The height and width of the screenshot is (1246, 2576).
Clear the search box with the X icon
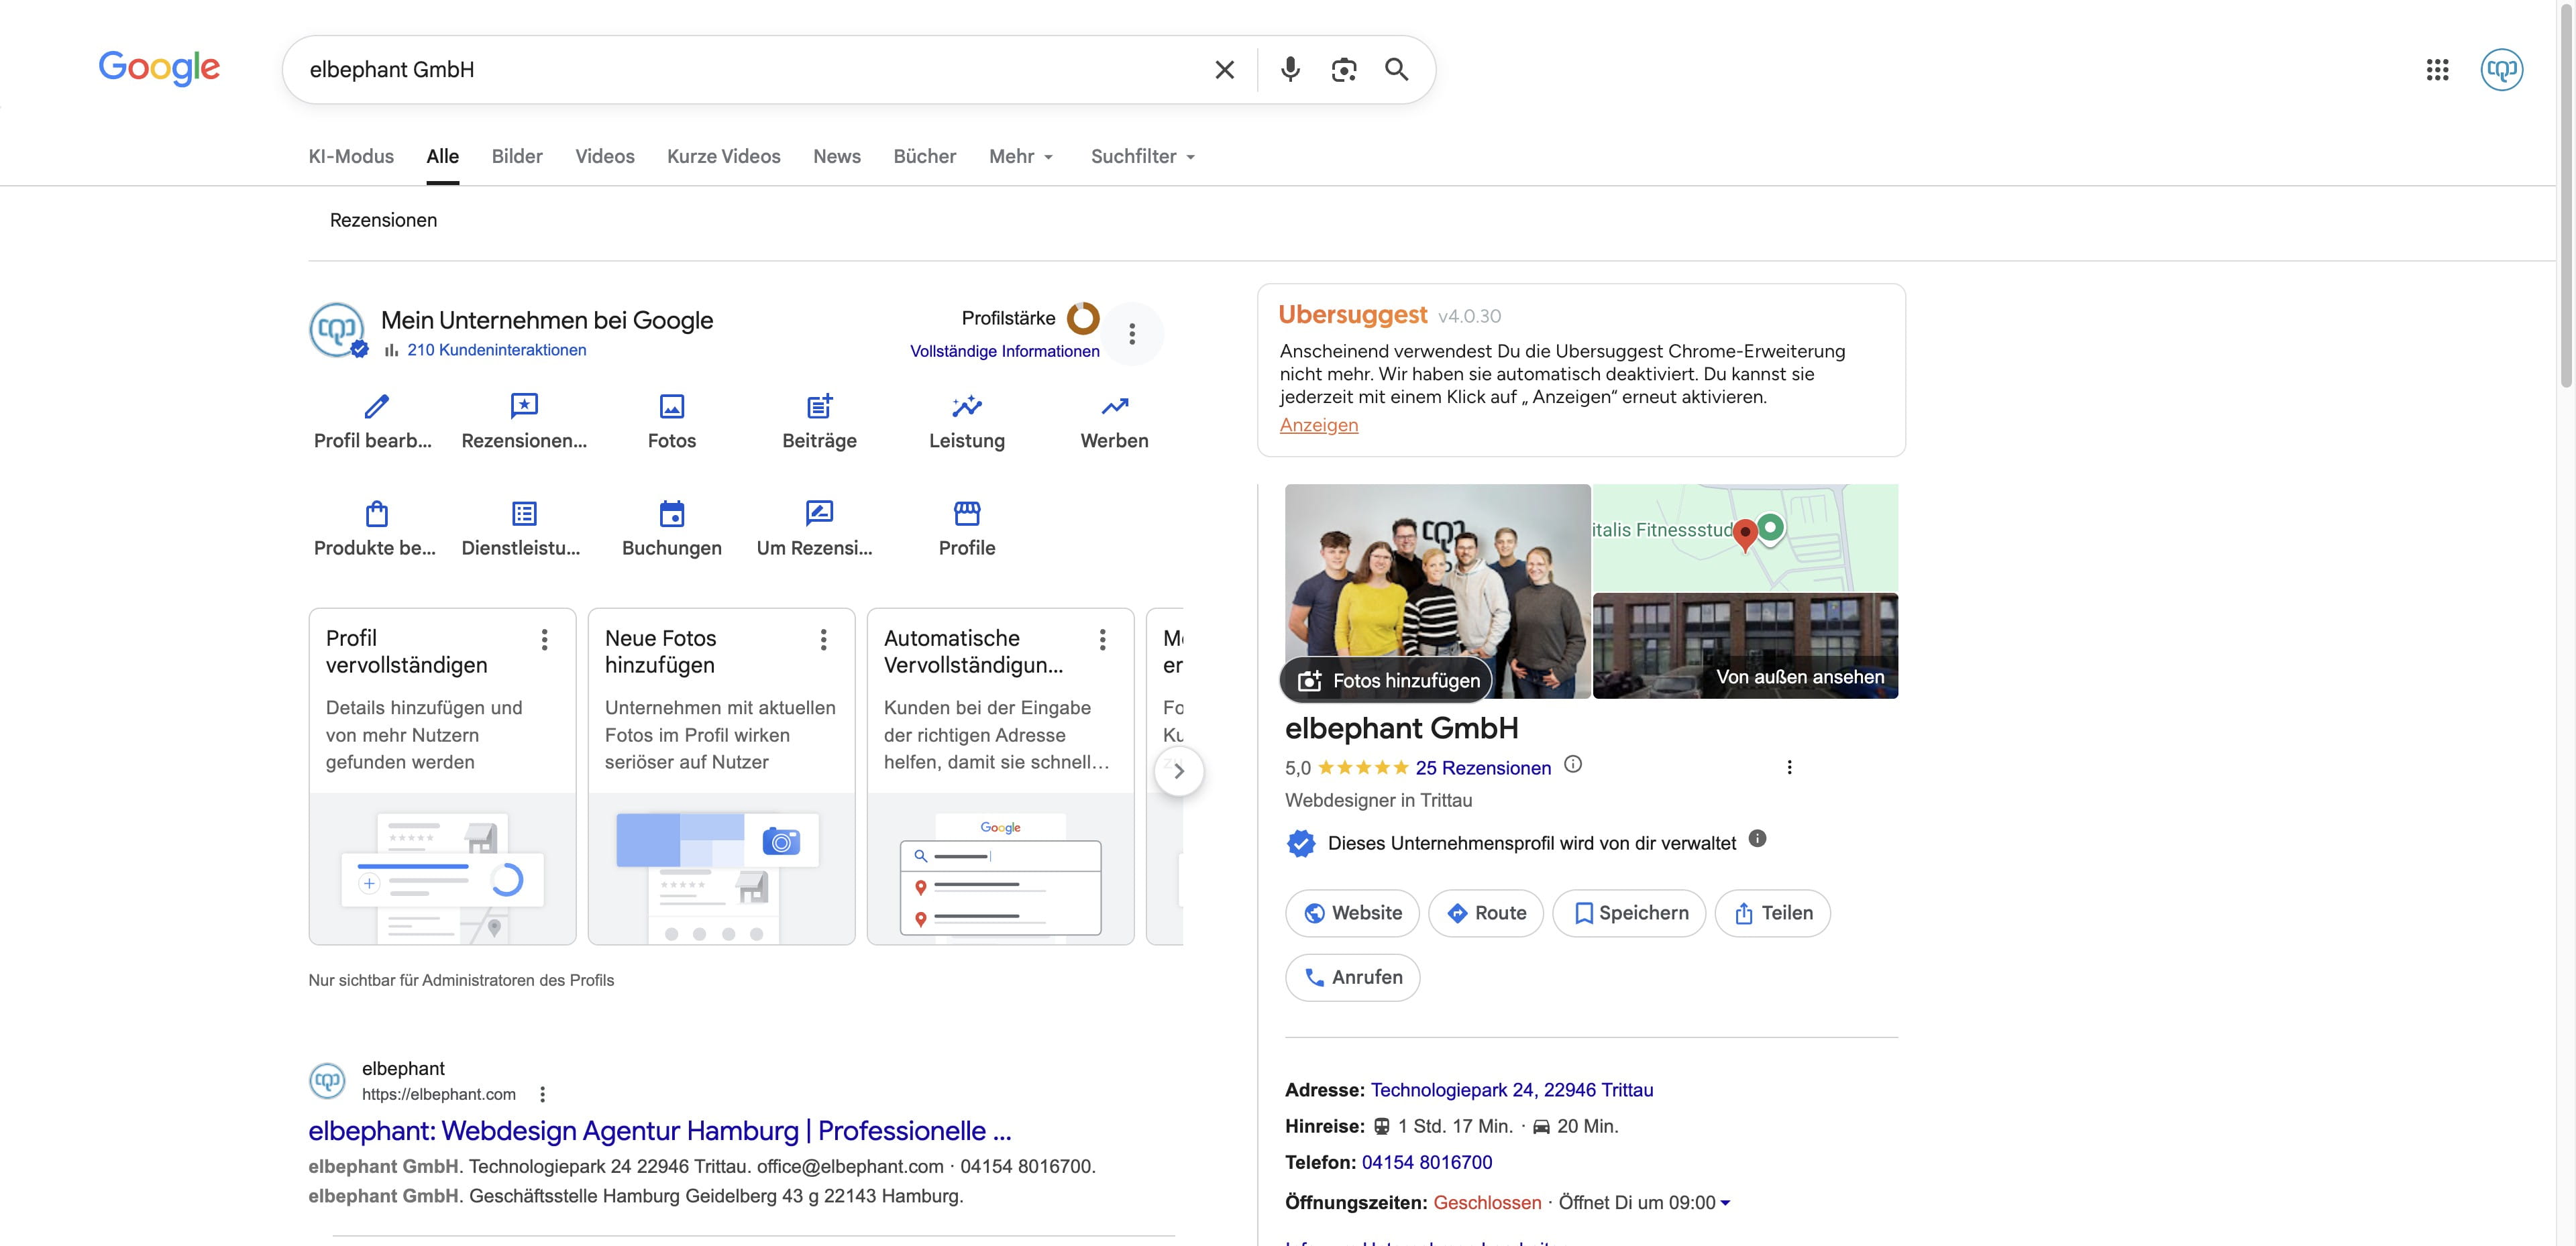point(1224,70)
